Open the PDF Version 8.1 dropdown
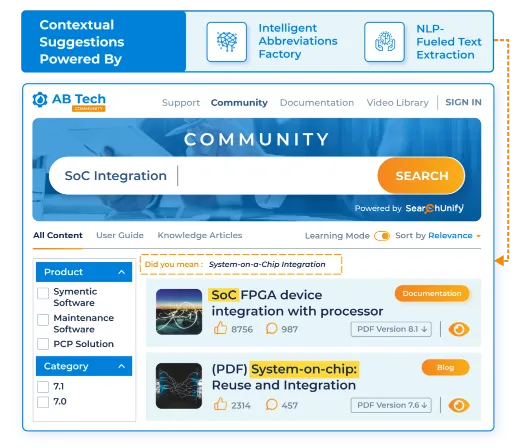530x448 pixels. coord(391,329)
